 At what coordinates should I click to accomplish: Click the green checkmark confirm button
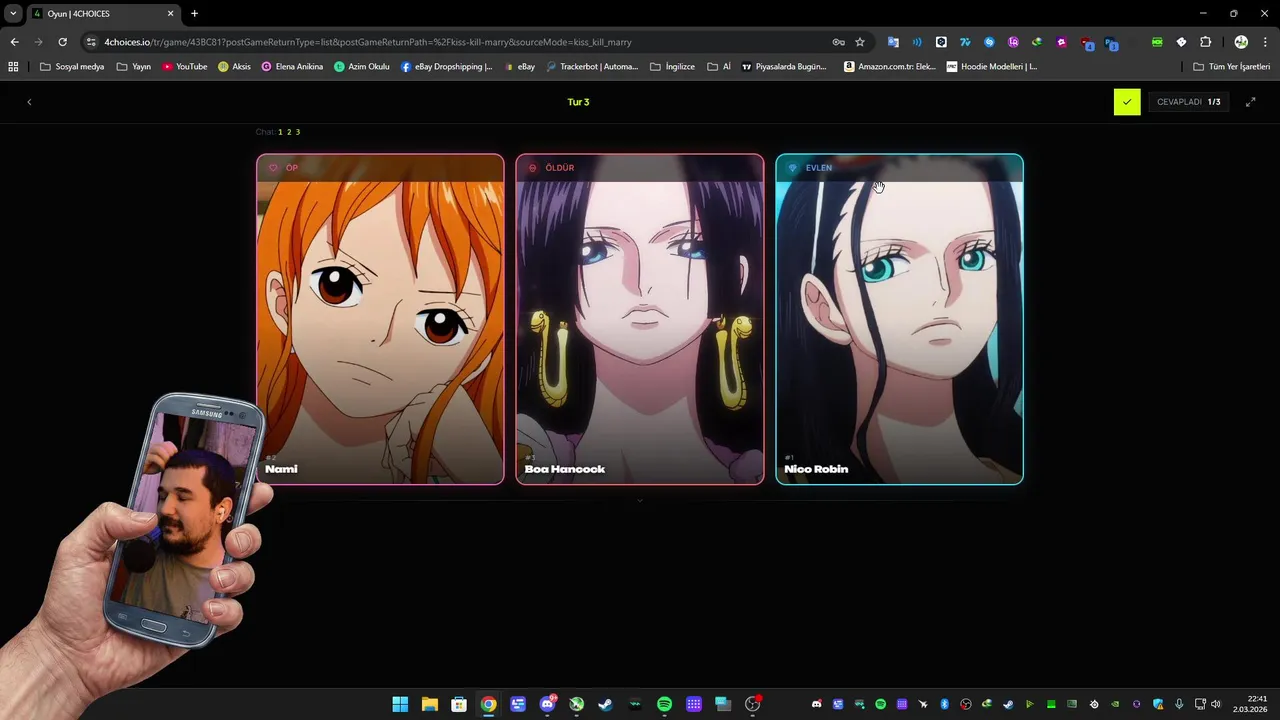[1127, 102]
